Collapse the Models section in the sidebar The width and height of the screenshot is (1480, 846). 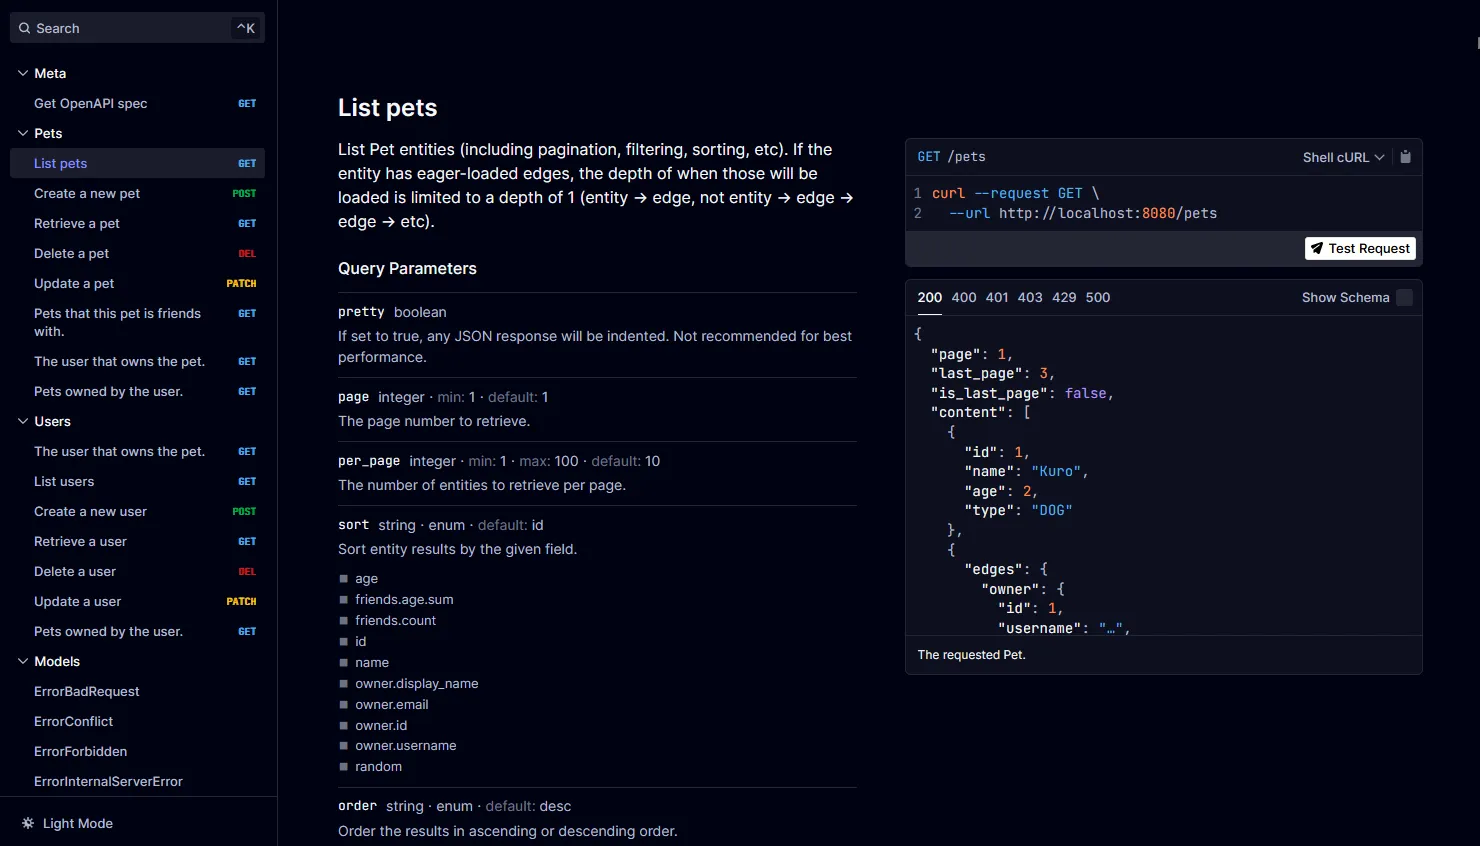tap(22, 661)
